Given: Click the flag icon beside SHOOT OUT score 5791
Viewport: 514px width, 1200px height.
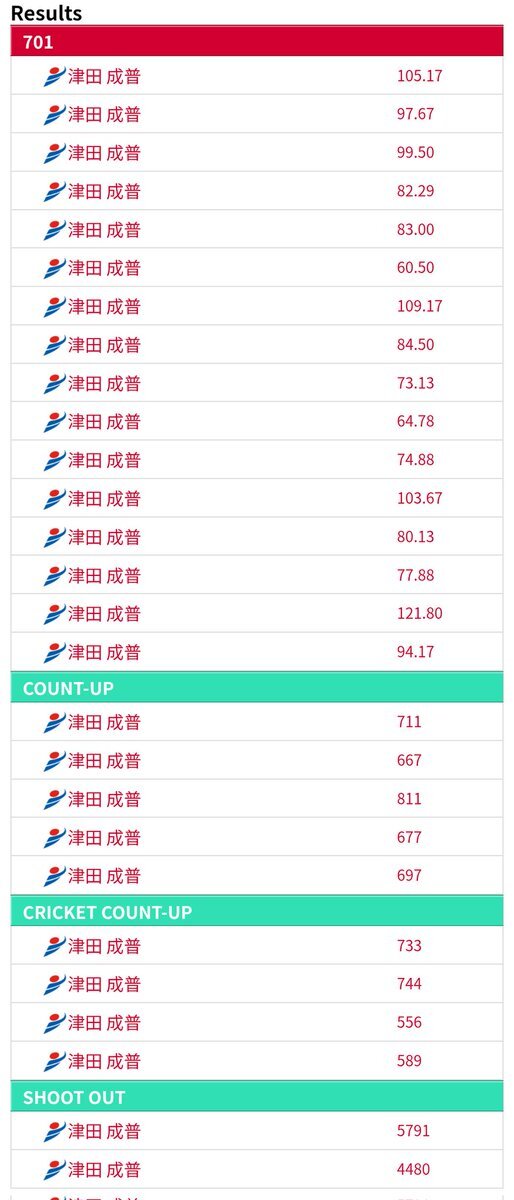Looking at the screenshot, I should click(x=54, y=1132).
